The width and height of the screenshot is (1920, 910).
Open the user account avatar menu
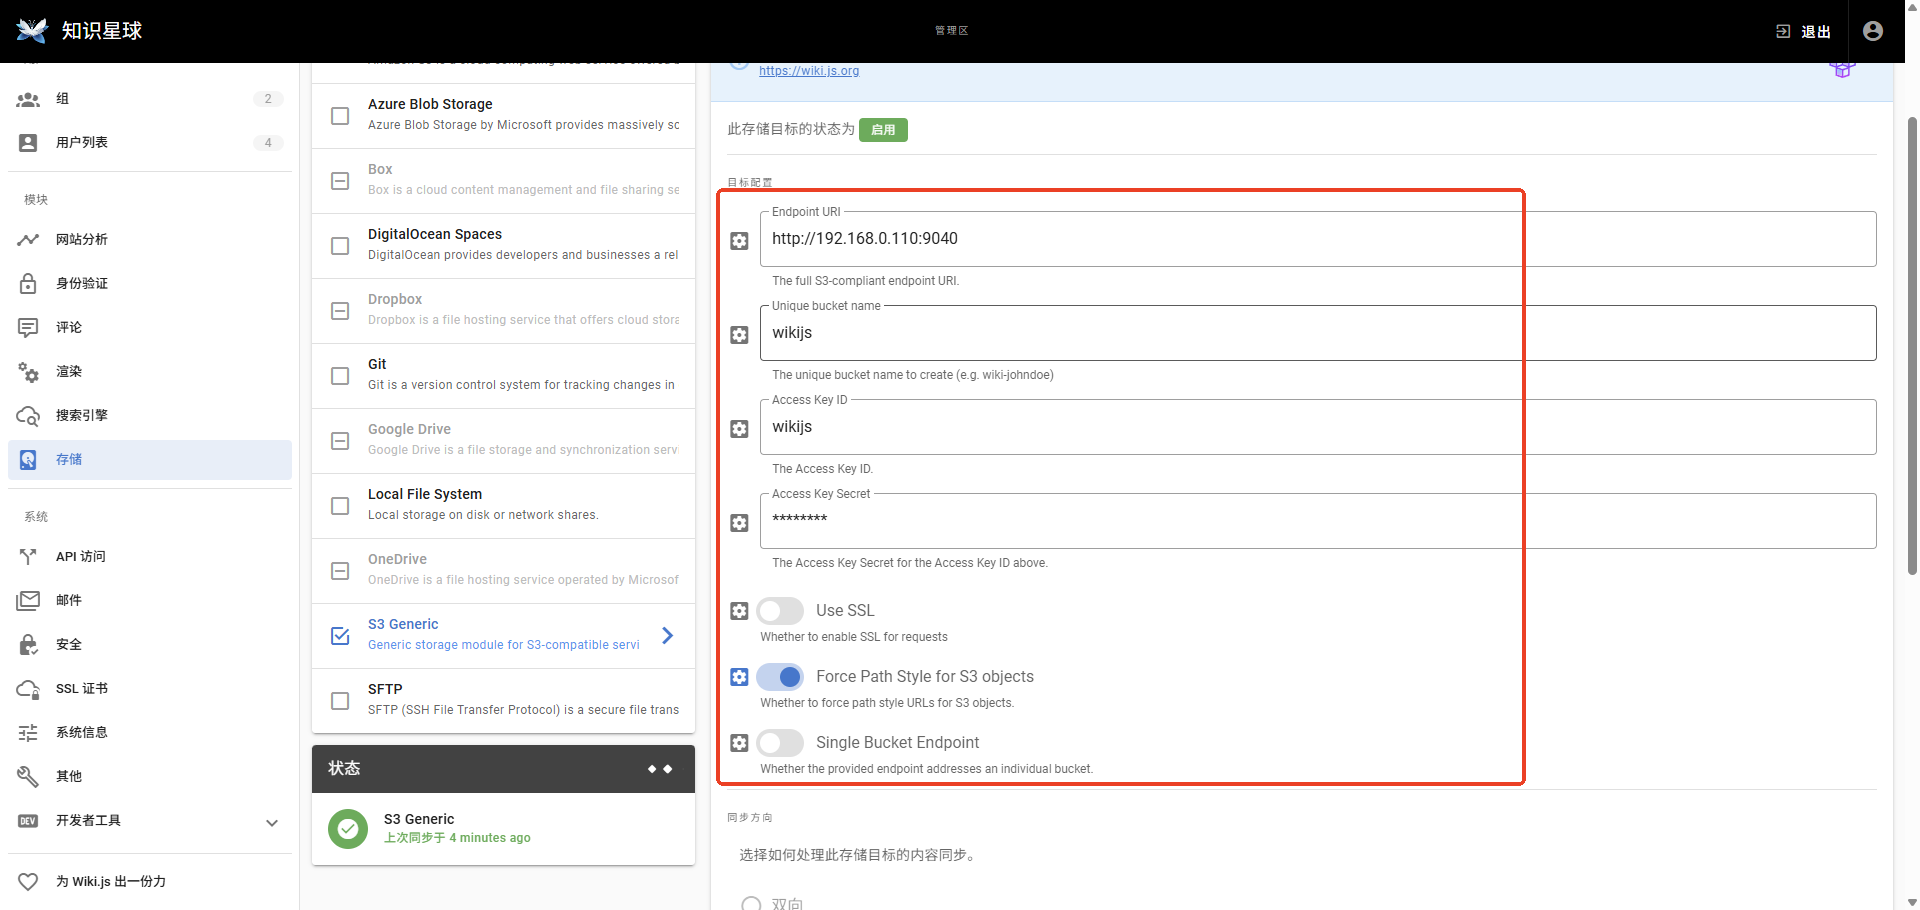pos(1873,31)
